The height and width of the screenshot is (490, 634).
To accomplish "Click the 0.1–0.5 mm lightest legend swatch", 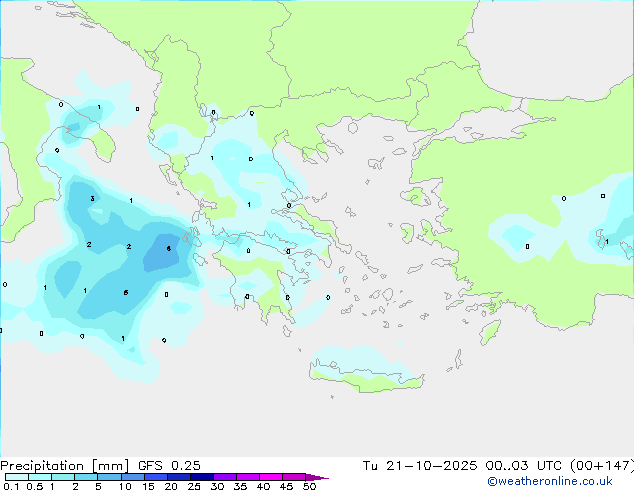I will click(x=17, y=477).
